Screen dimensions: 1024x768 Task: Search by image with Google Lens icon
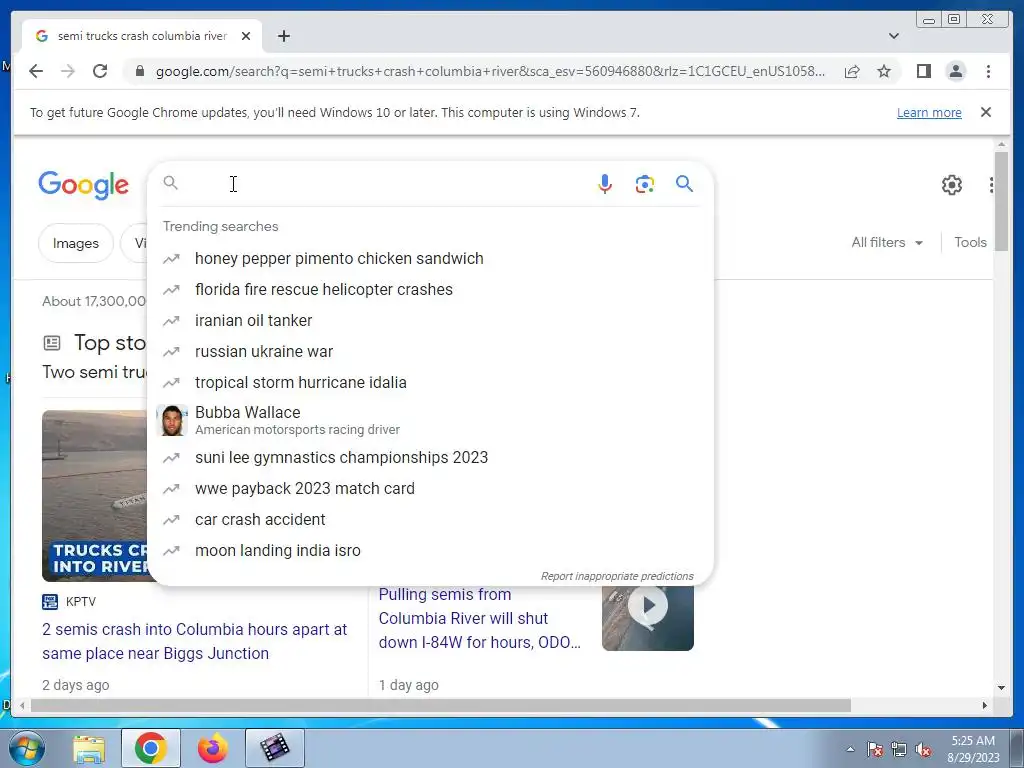click(x=645, y=184)
